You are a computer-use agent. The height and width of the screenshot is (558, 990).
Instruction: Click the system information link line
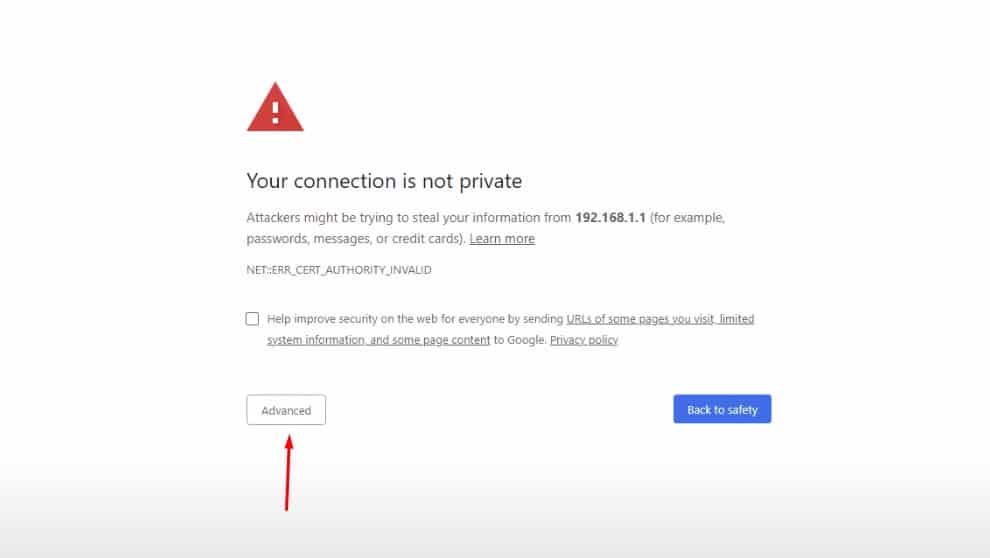pos(378,340)
